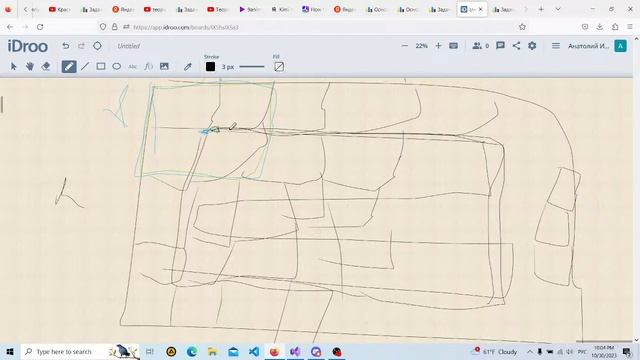Screen dimensions: 640x360
Task: Open the iDroo hamburger menu
Action: 556,46
